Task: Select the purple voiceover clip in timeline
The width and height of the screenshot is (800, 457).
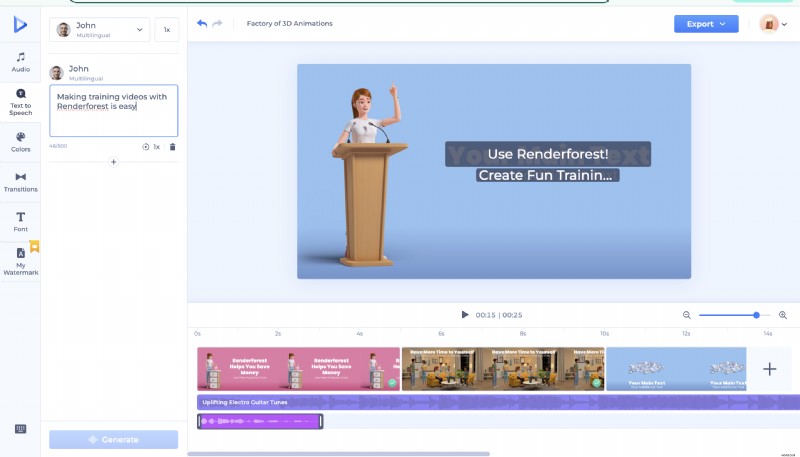Action: (260, 421)
